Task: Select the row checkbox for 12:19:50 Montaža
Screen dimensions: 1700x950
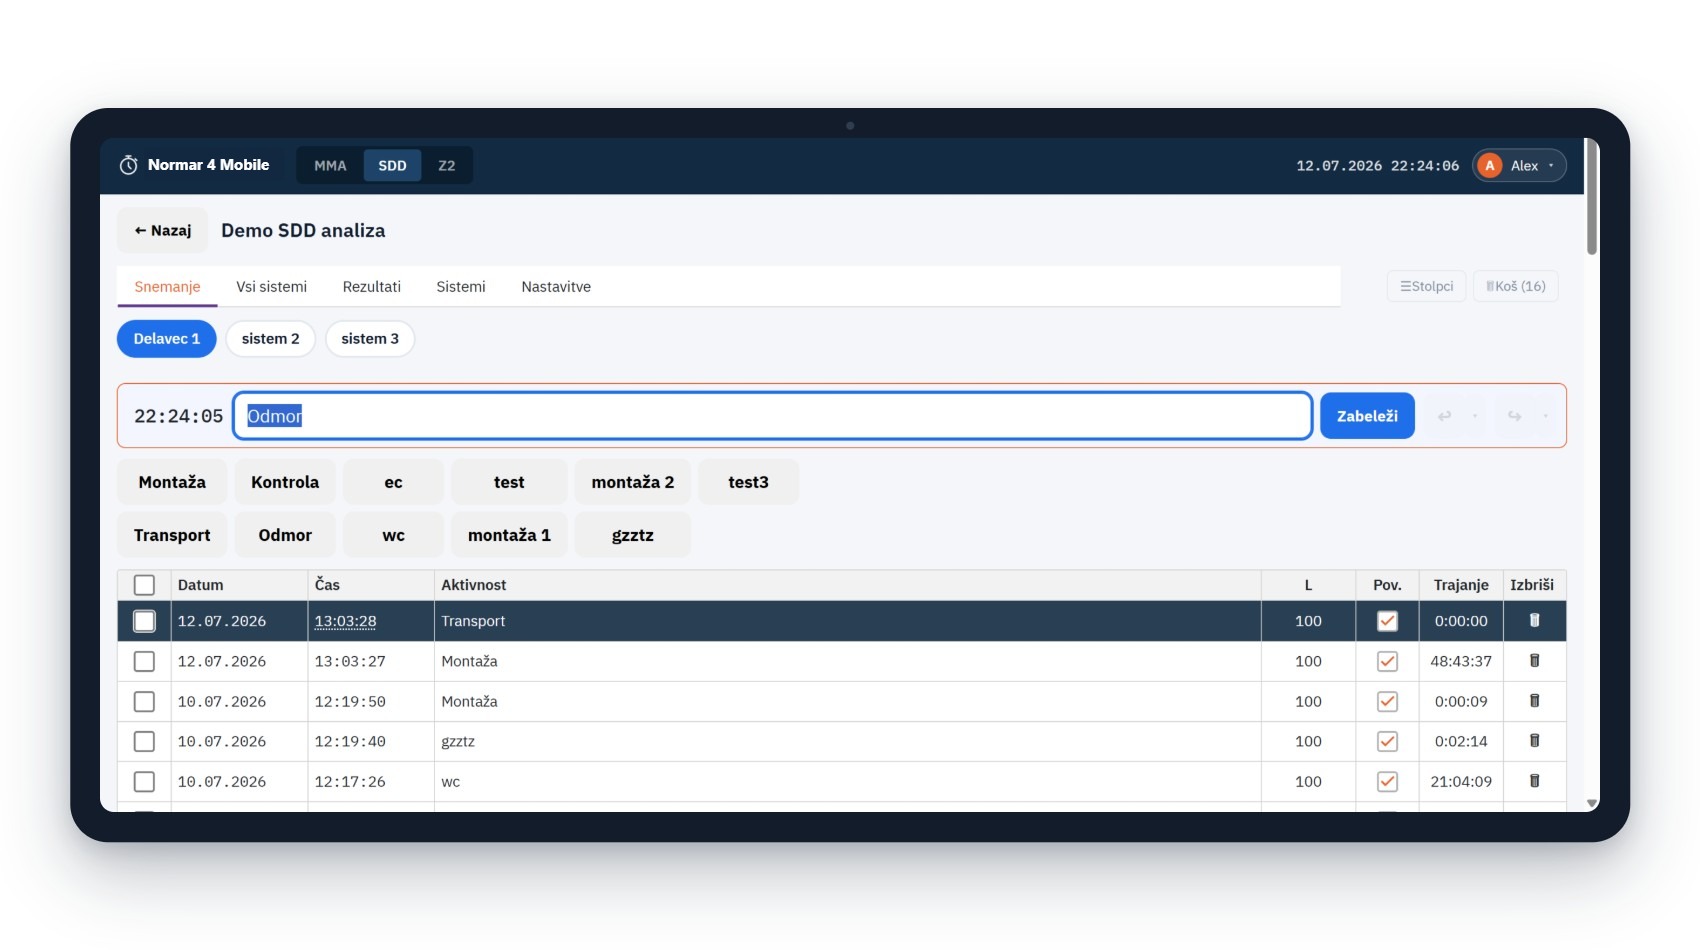Action: pyautogui.click(x=144, y=701)
